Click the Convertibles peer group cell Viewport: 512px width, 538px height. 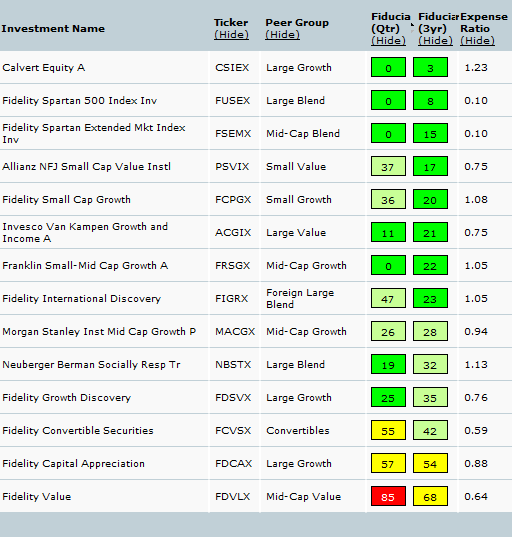click(298, 430)
